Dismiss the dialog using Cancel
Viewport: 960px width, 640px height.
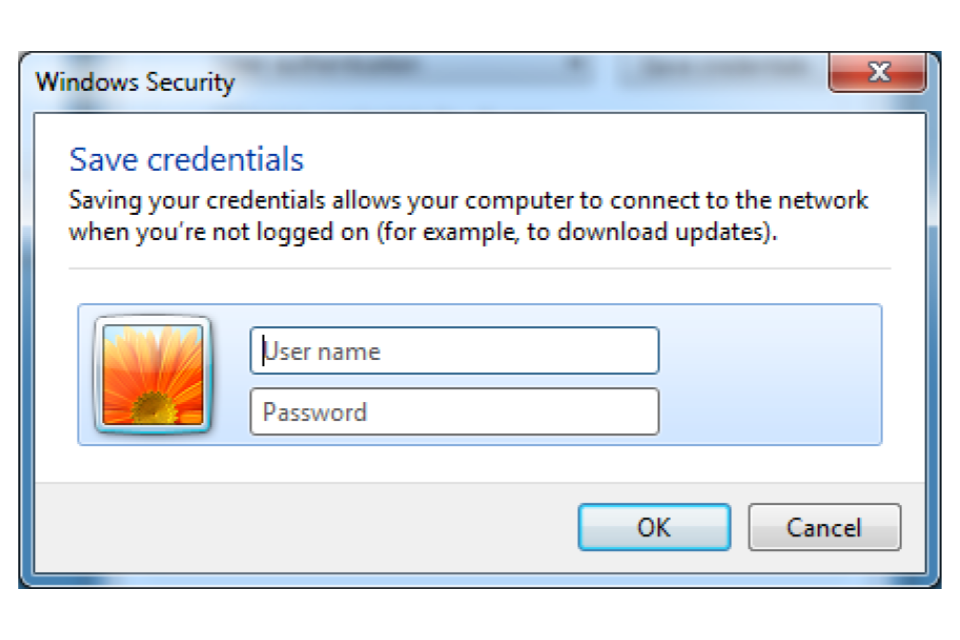coord(824,527)
